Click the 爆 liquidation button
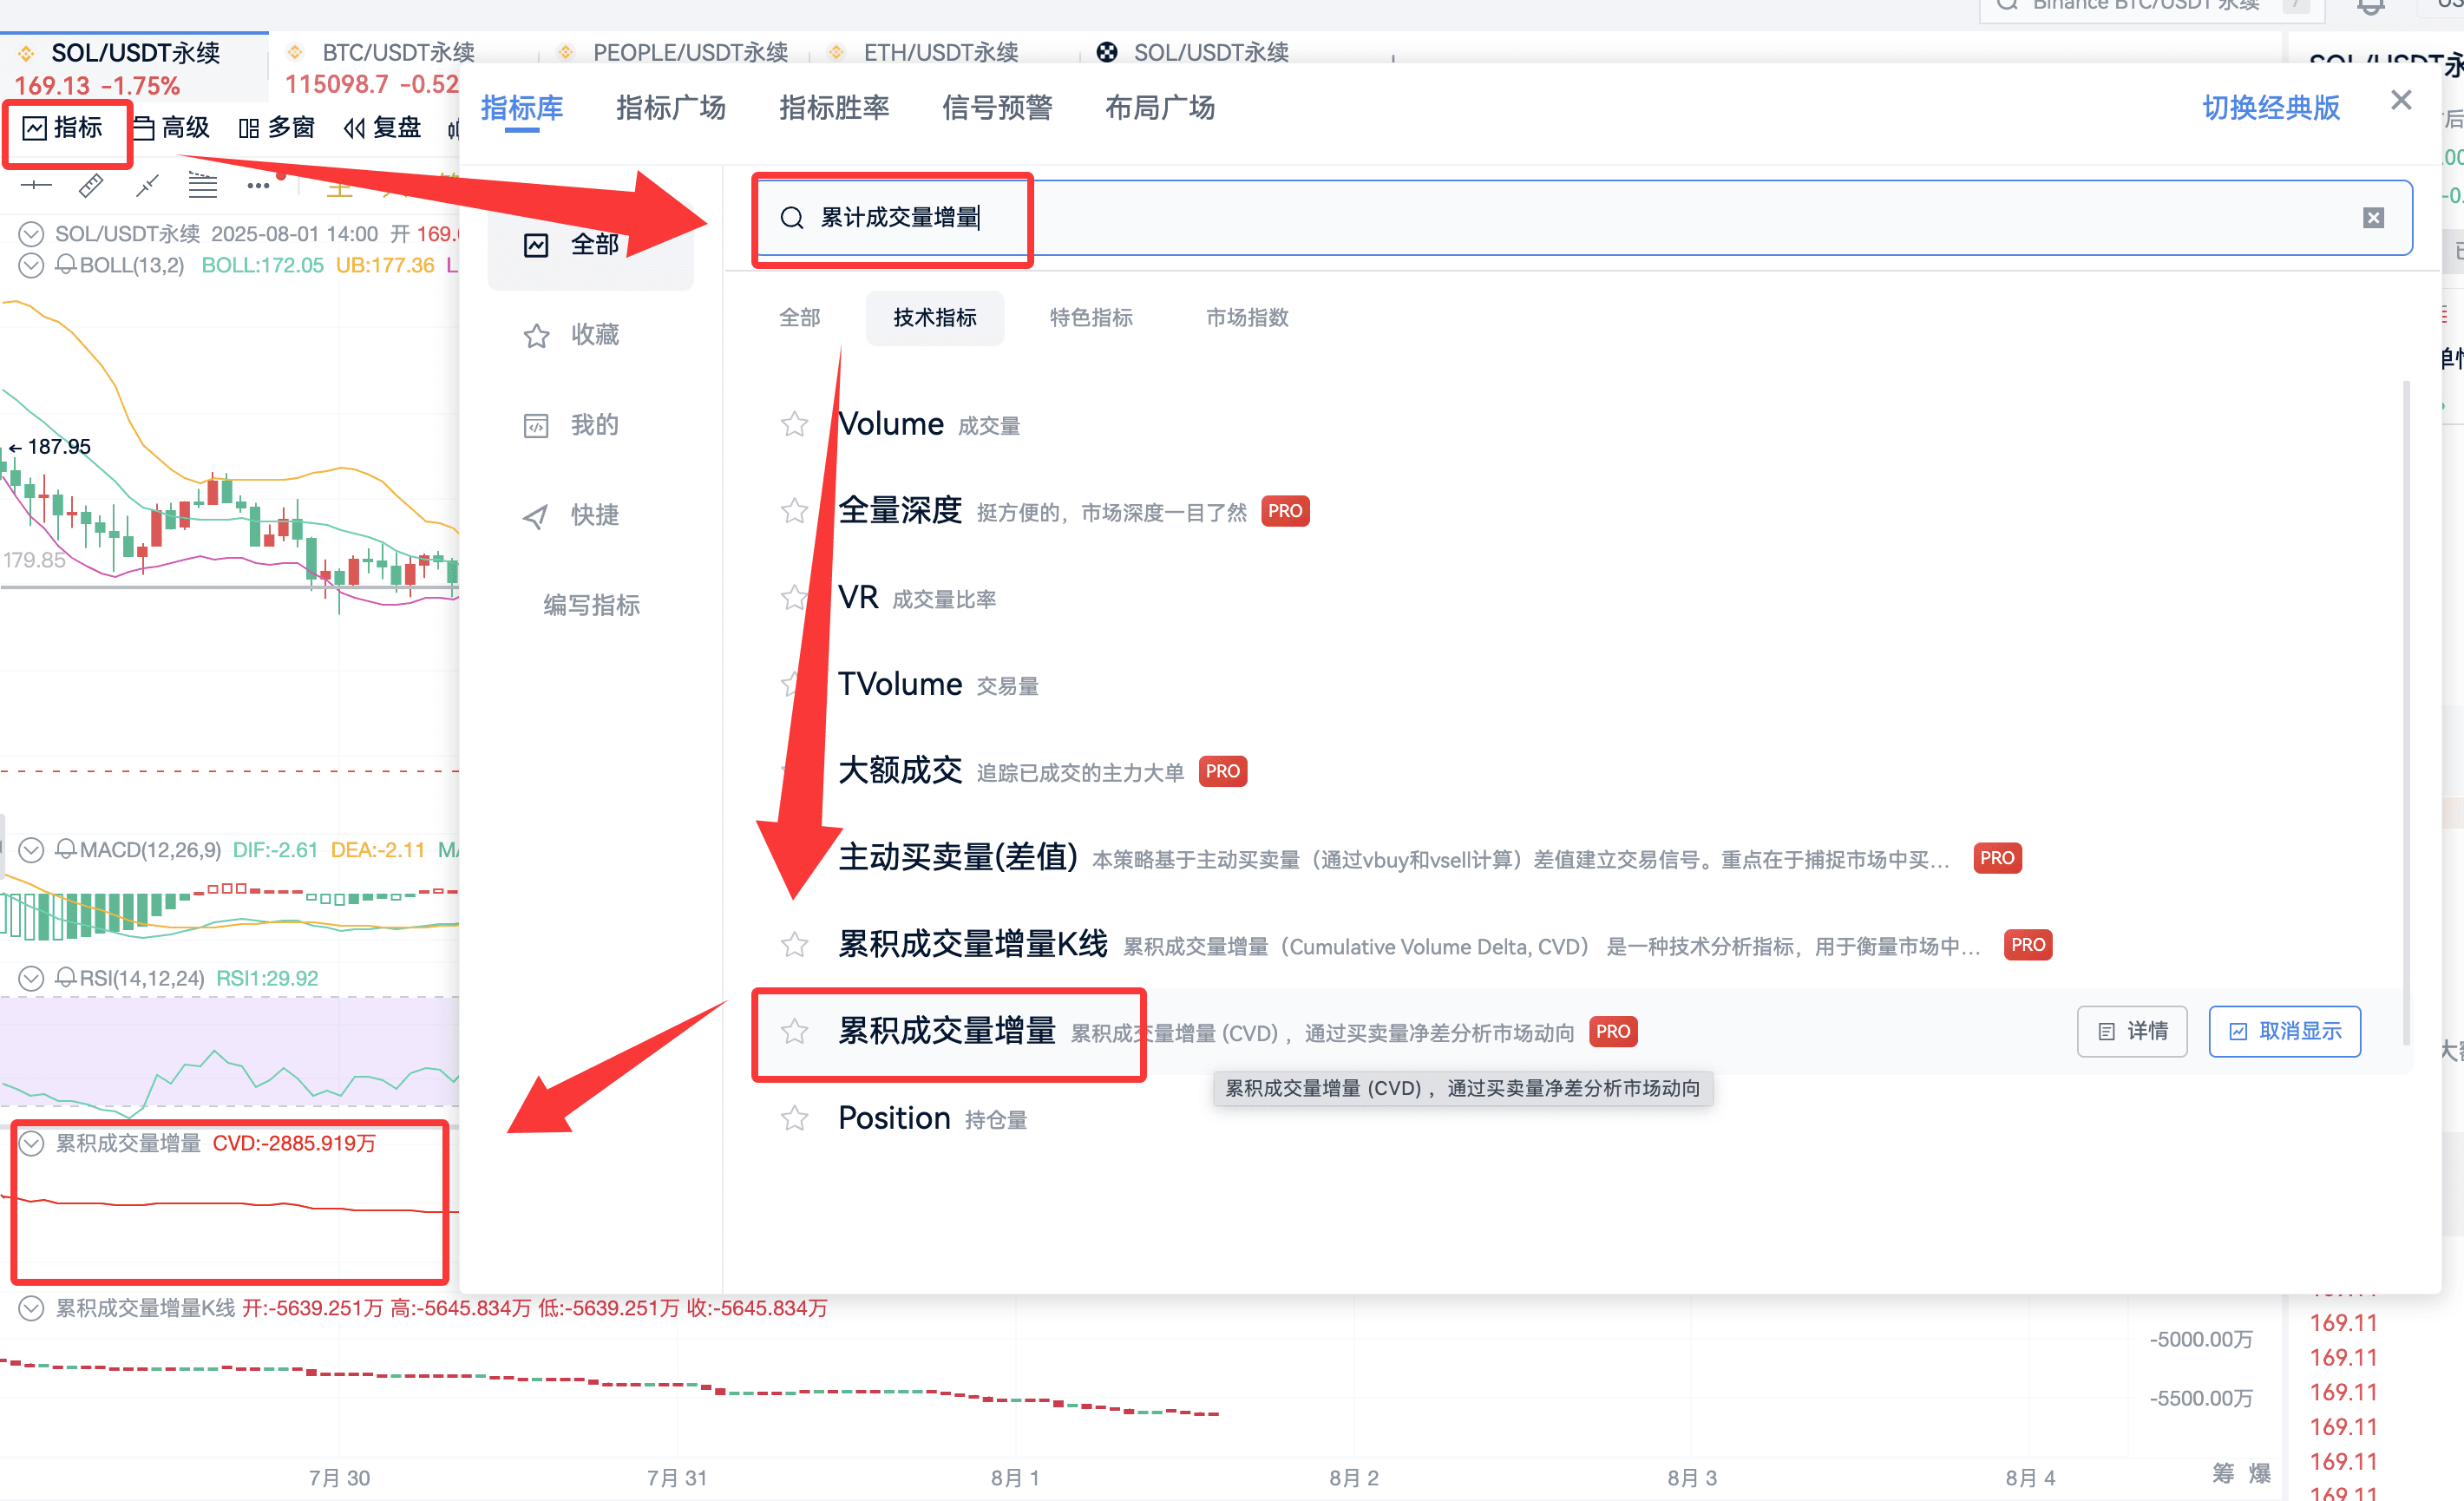The image size is (2464, 1501). (x=2259, y=1472)
